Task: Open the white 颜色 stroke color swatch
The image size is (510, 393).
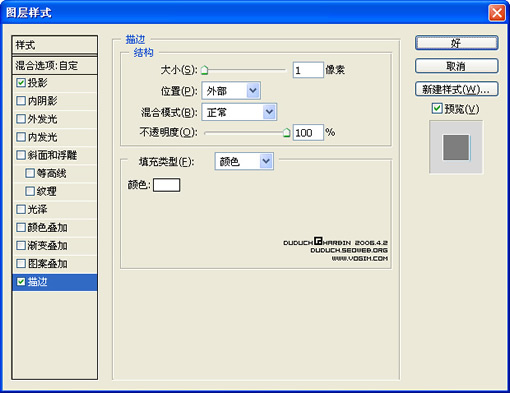Action: (x=166, y=185)
